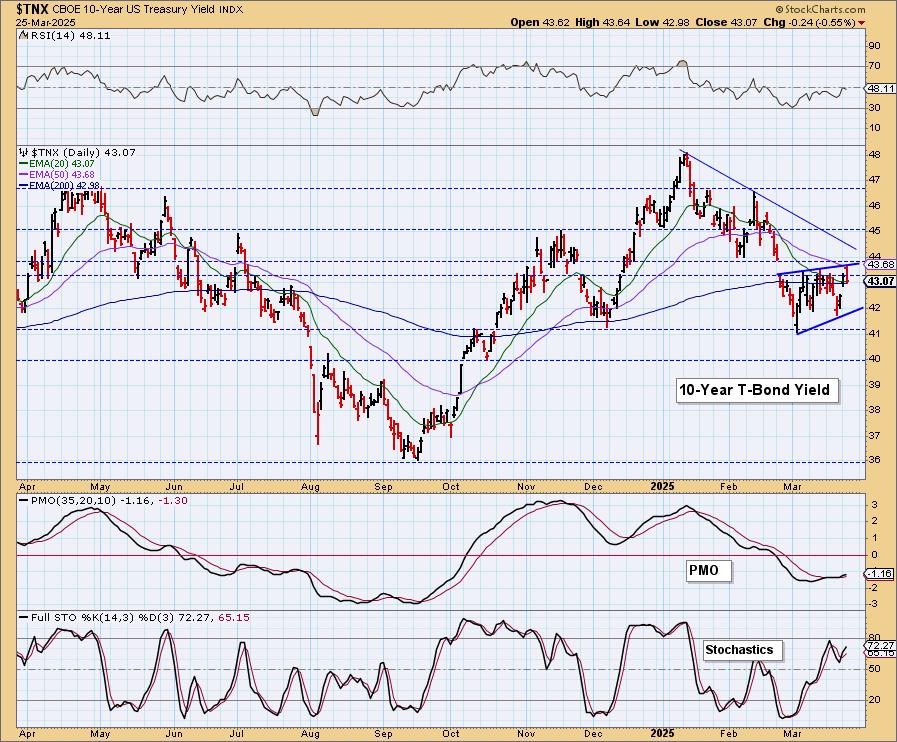
Task: Click the black line swatch before Full STO
Action: point(23,618)
